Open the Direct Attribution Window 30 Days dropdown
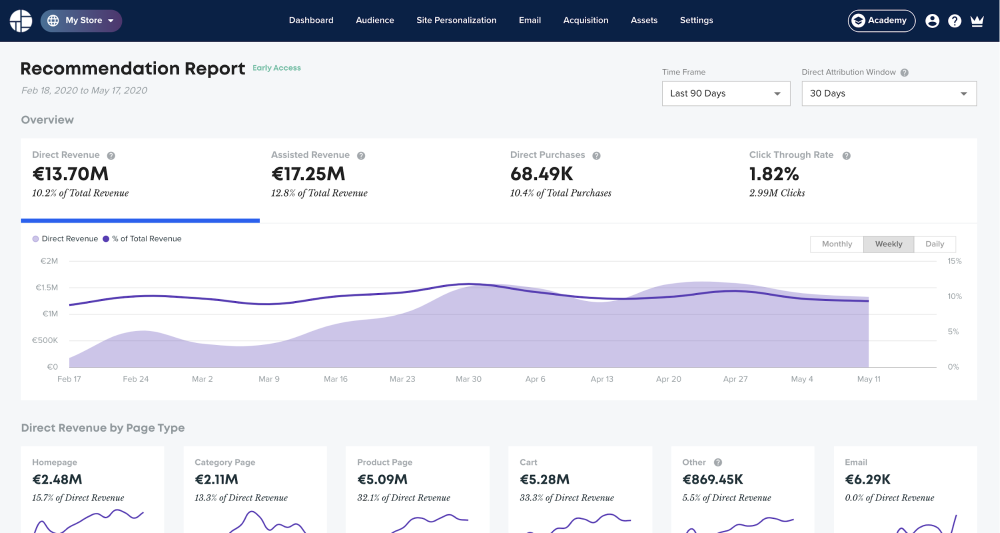The width and height of the screenshot is (1000, 533). [x=889, y=94]
